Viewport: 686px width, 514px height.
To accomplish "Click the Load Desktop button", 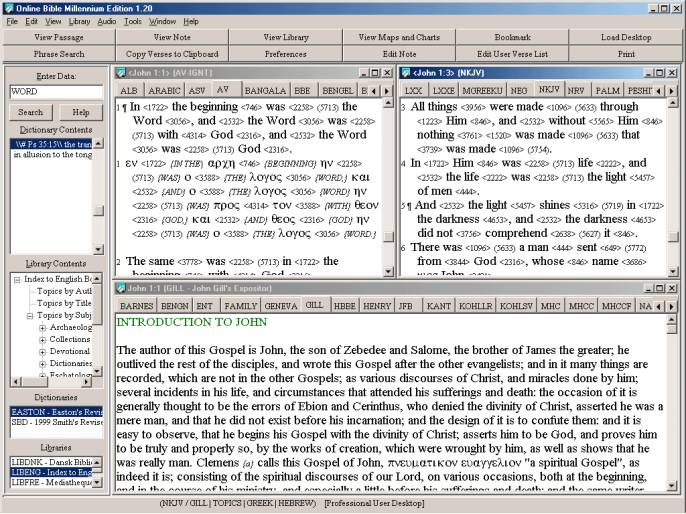I will coord(626,37).
